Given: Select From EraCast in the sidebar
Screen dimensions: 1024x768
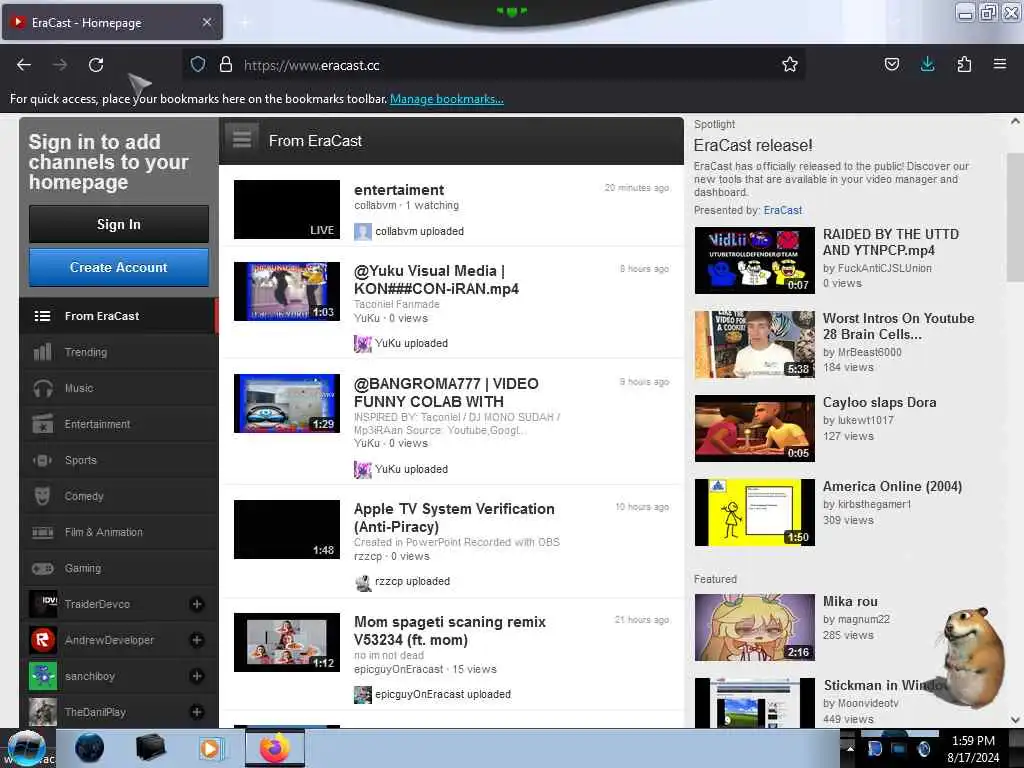Looking at the screenshot, I should (x=118, y=316).
